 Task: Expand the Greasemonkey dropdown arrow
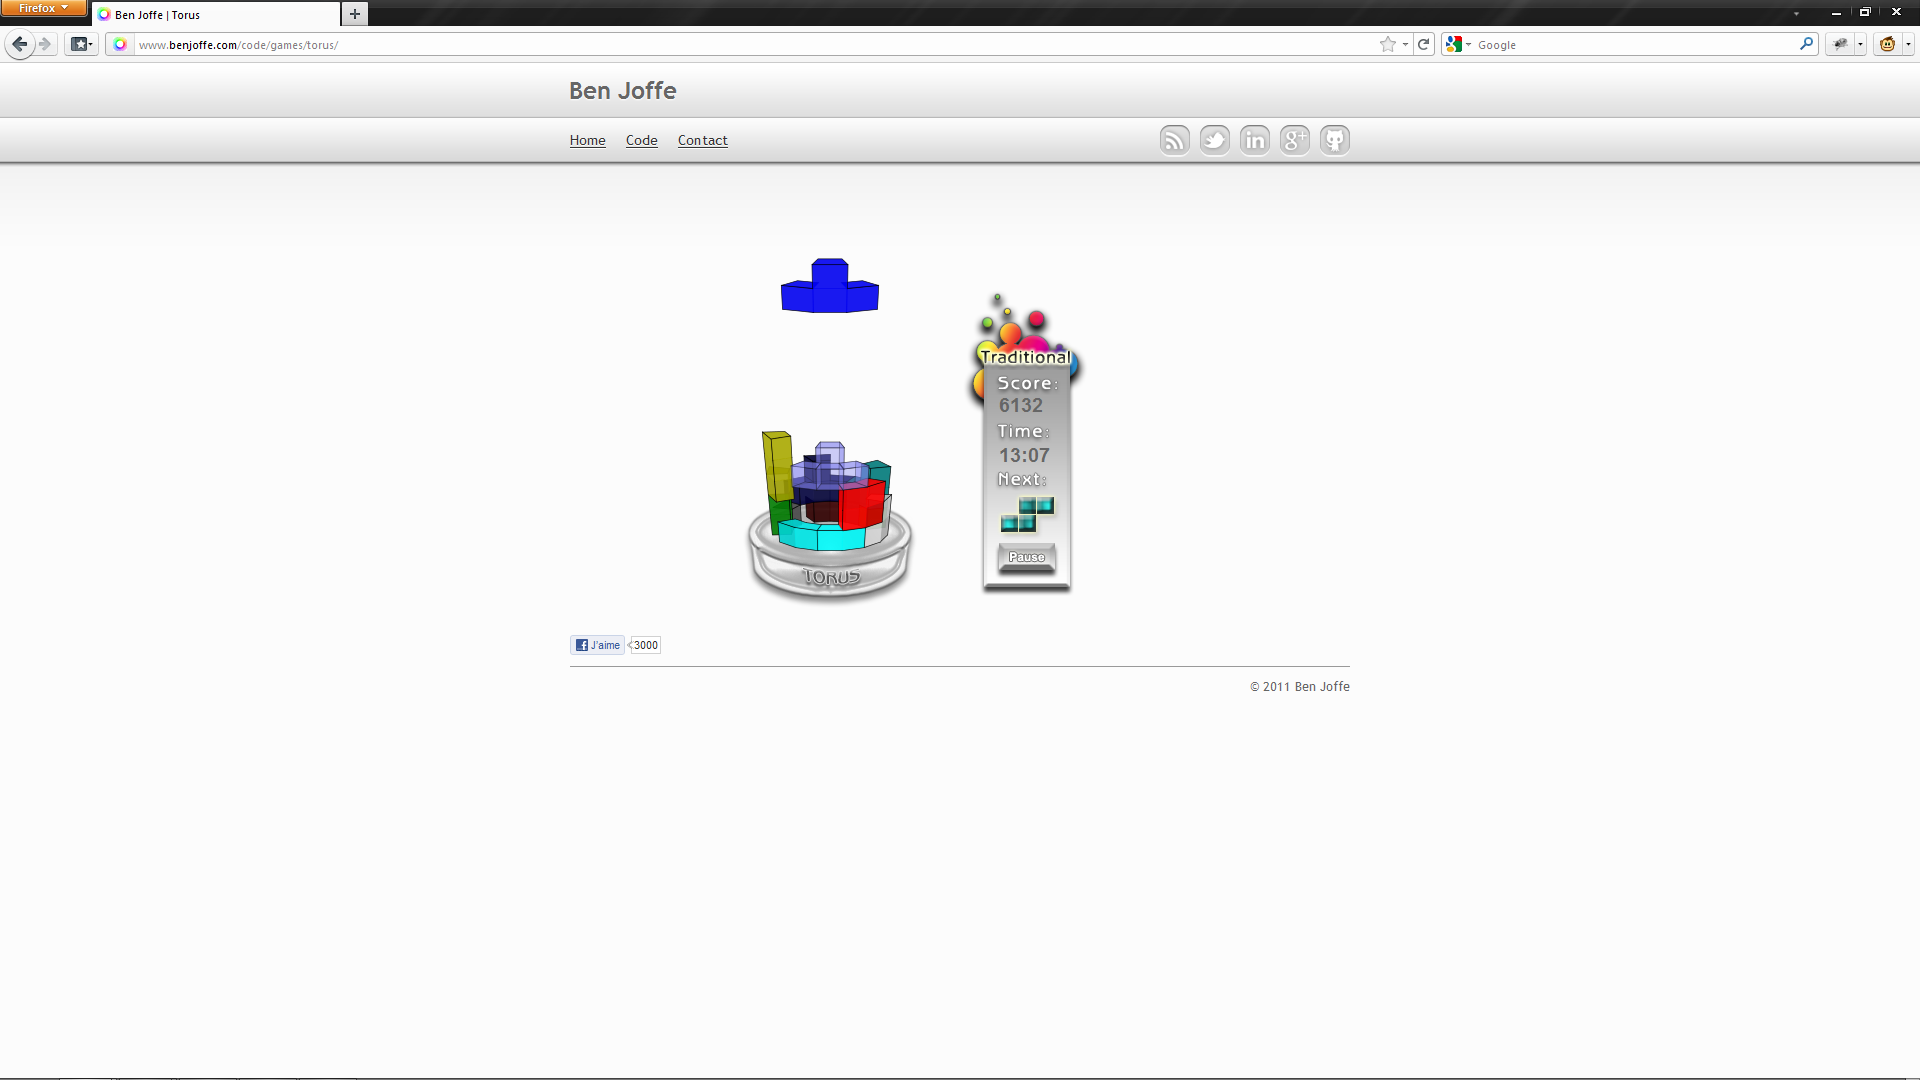[x=1908, y=44]
